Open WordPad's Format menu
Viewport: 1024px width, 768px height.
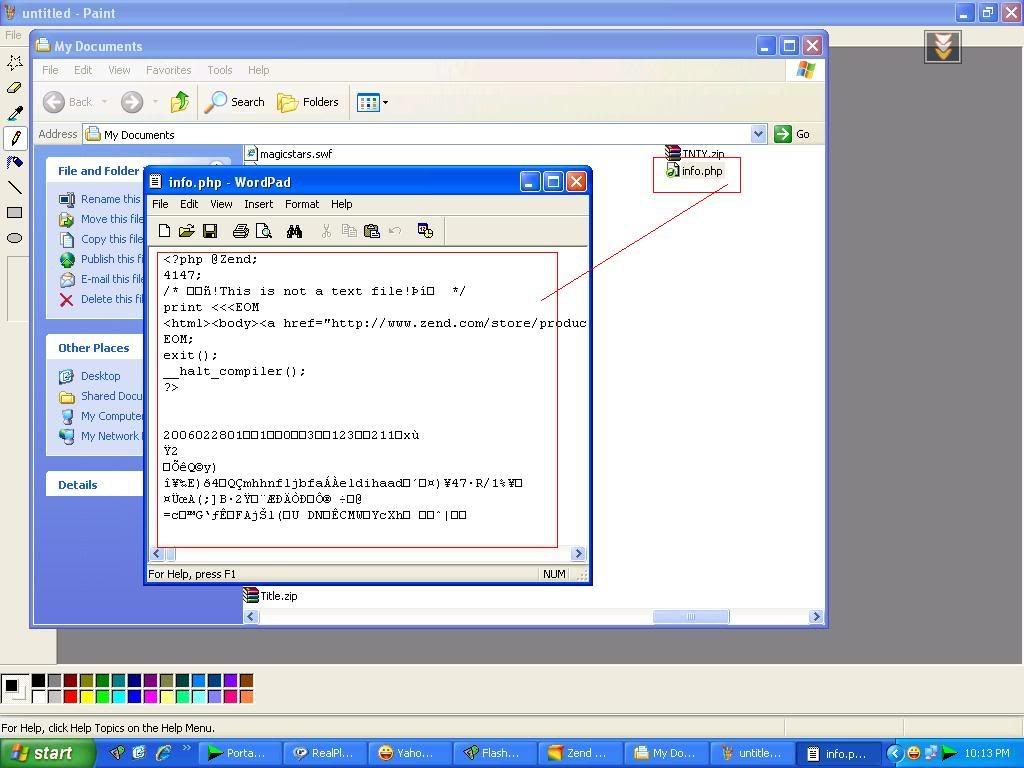(x=302, y=204)
